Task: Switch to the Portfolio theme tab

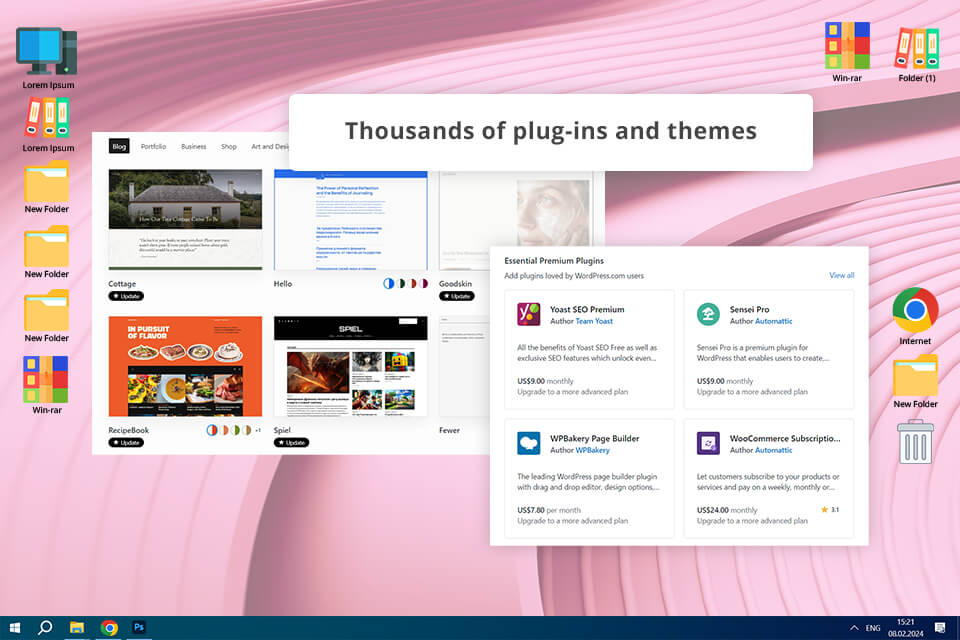Action: (153, 146)
